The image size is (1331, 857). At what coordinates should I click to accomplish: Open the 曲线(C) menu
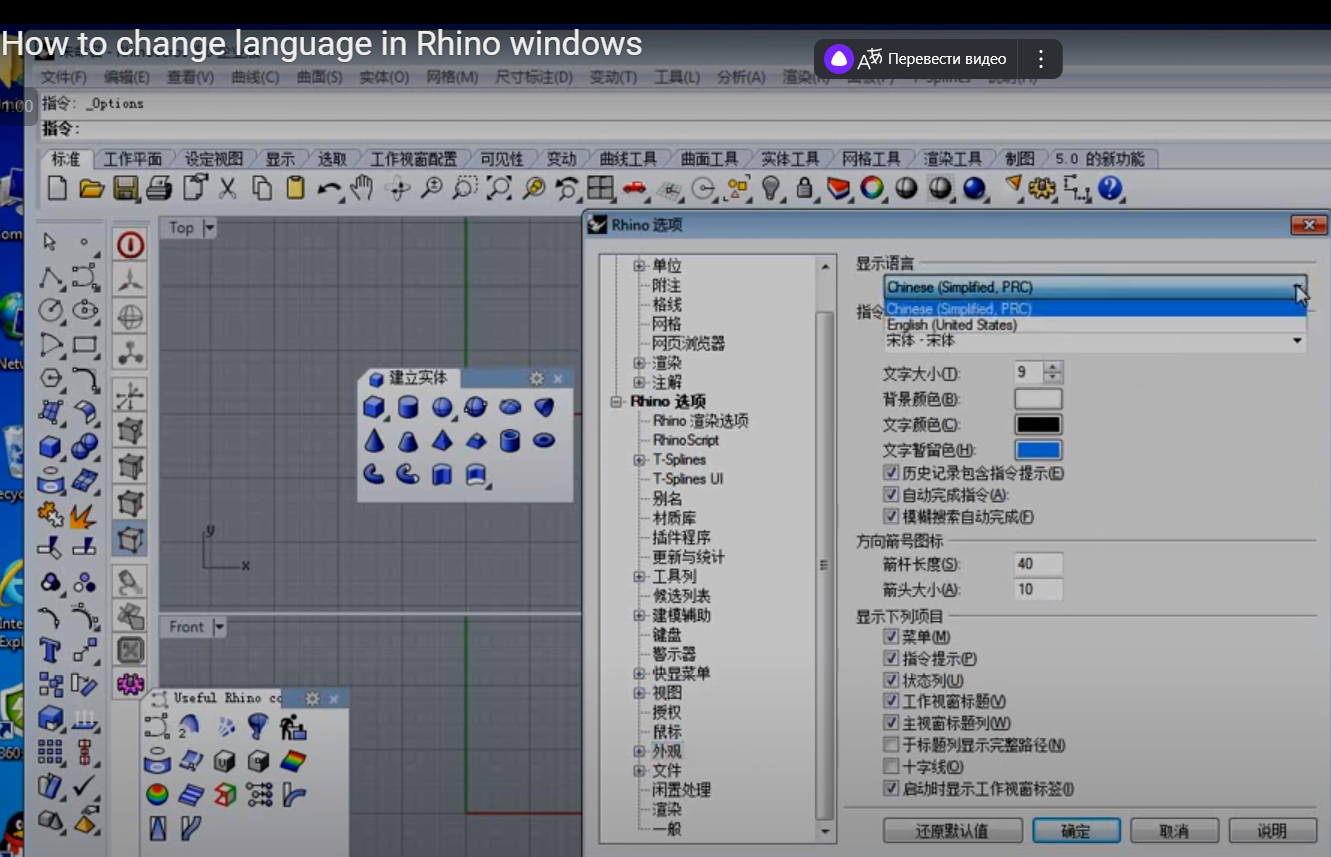click(255, 77)
